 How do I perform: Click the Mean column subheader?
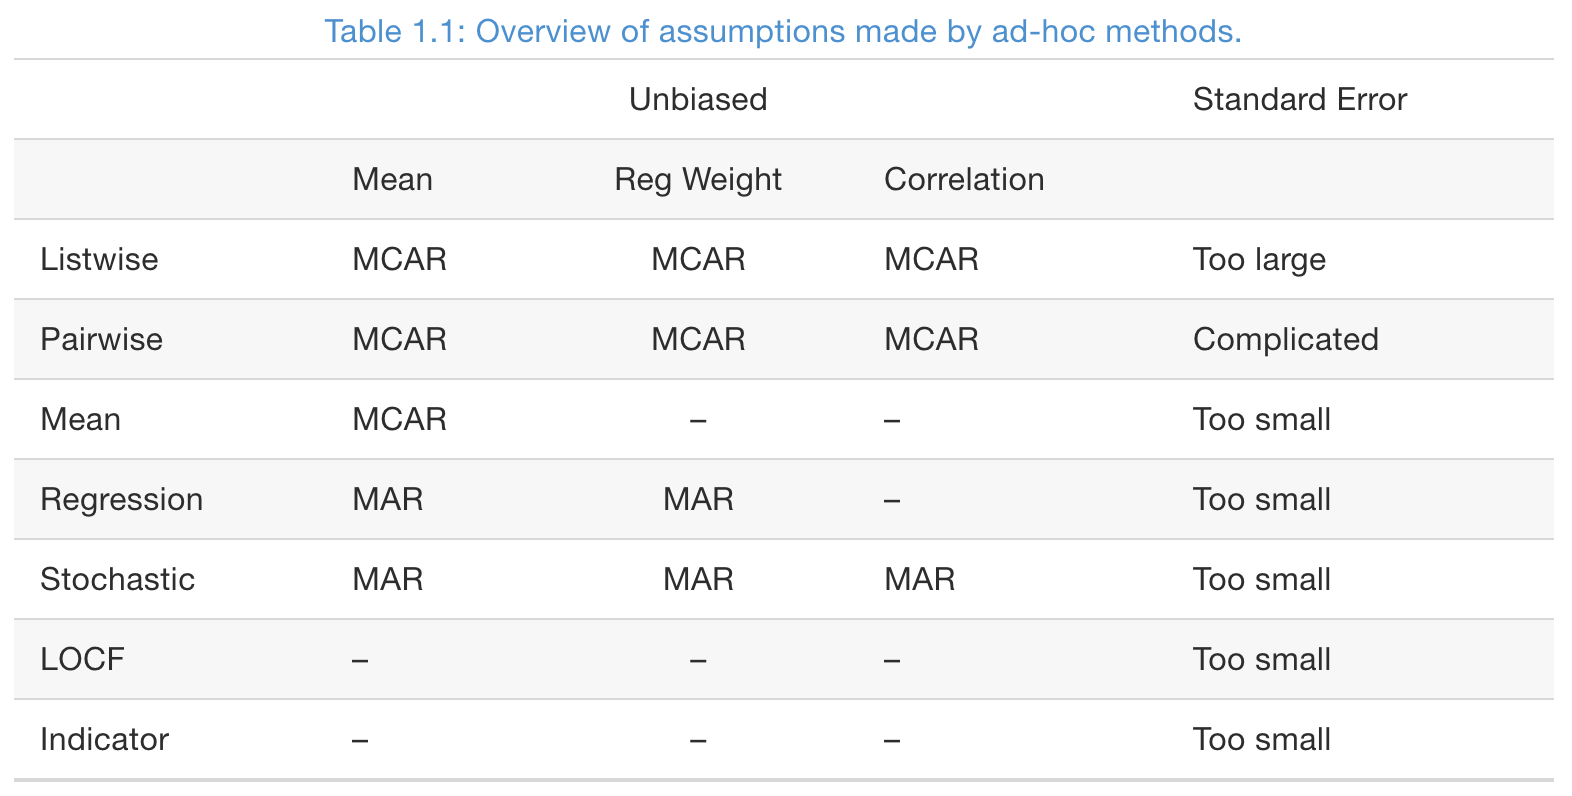click(393, 179)
